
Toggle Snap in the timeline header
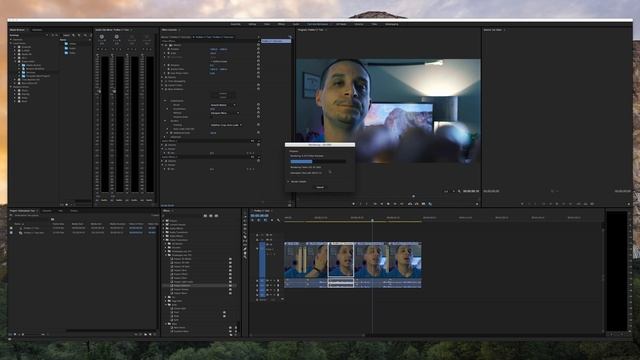click(258, 220)
